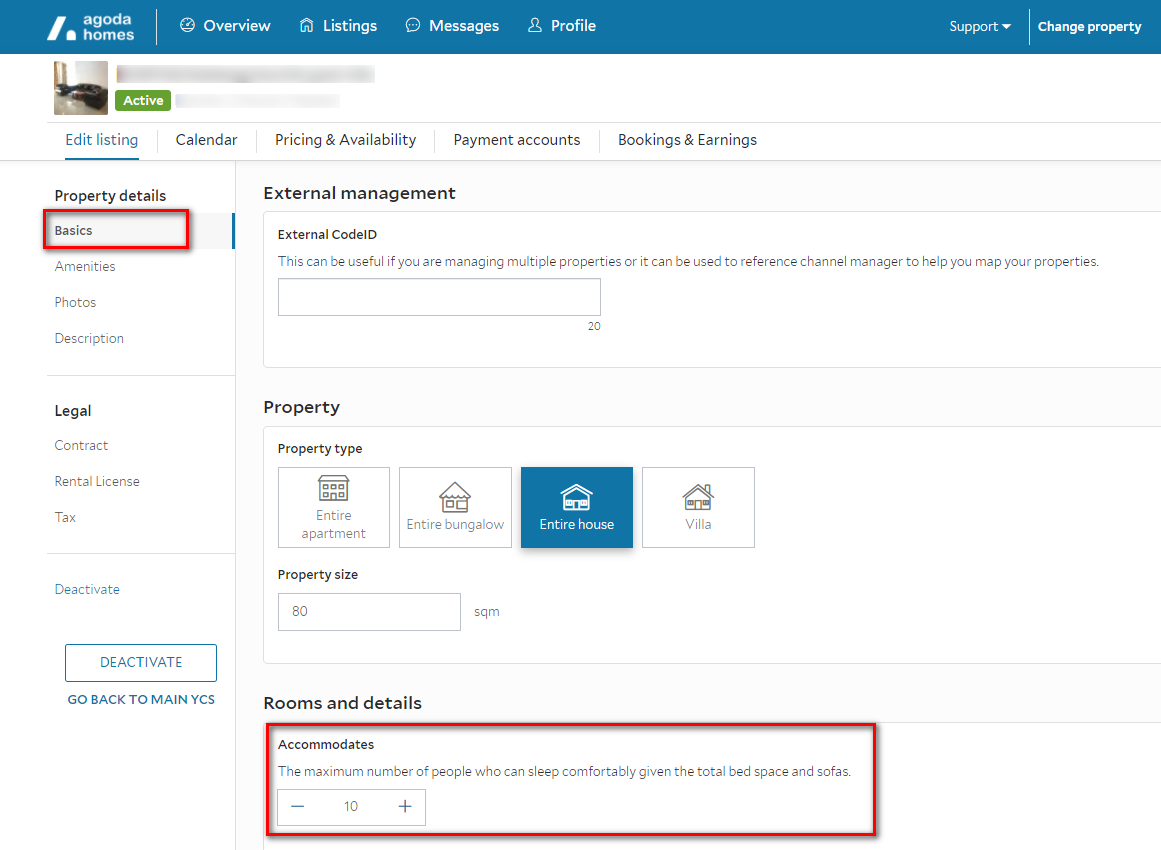Click the property thumbnail photo
The image size is (1161, 850).
pyautogui.click(x=80, y=88)
